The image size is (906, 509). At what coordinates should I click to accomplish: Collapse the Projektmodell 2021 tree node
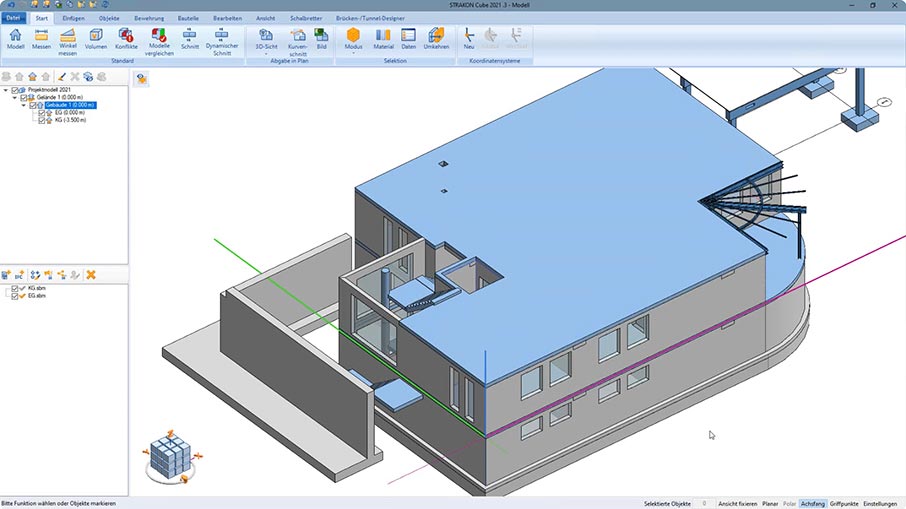(6, 90)
